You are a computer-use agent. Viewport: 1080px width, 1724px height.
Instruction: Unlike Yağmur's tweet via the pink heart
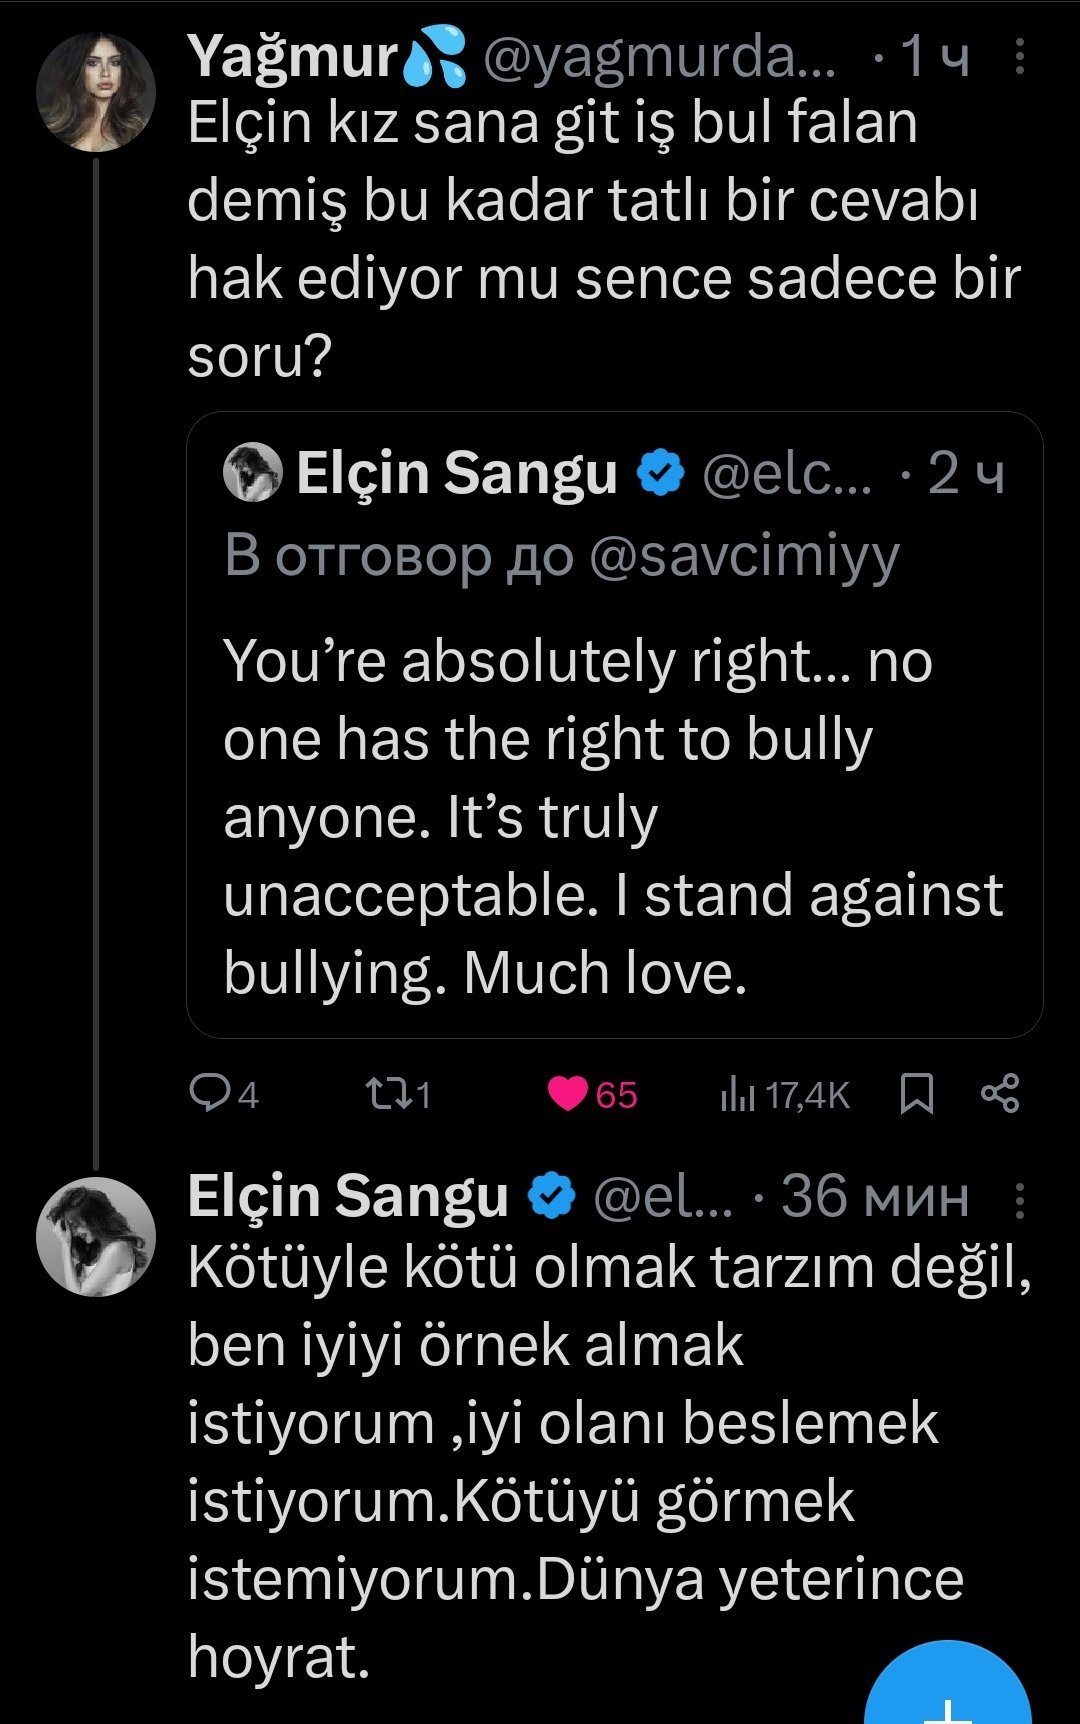tap(568, 1094)
